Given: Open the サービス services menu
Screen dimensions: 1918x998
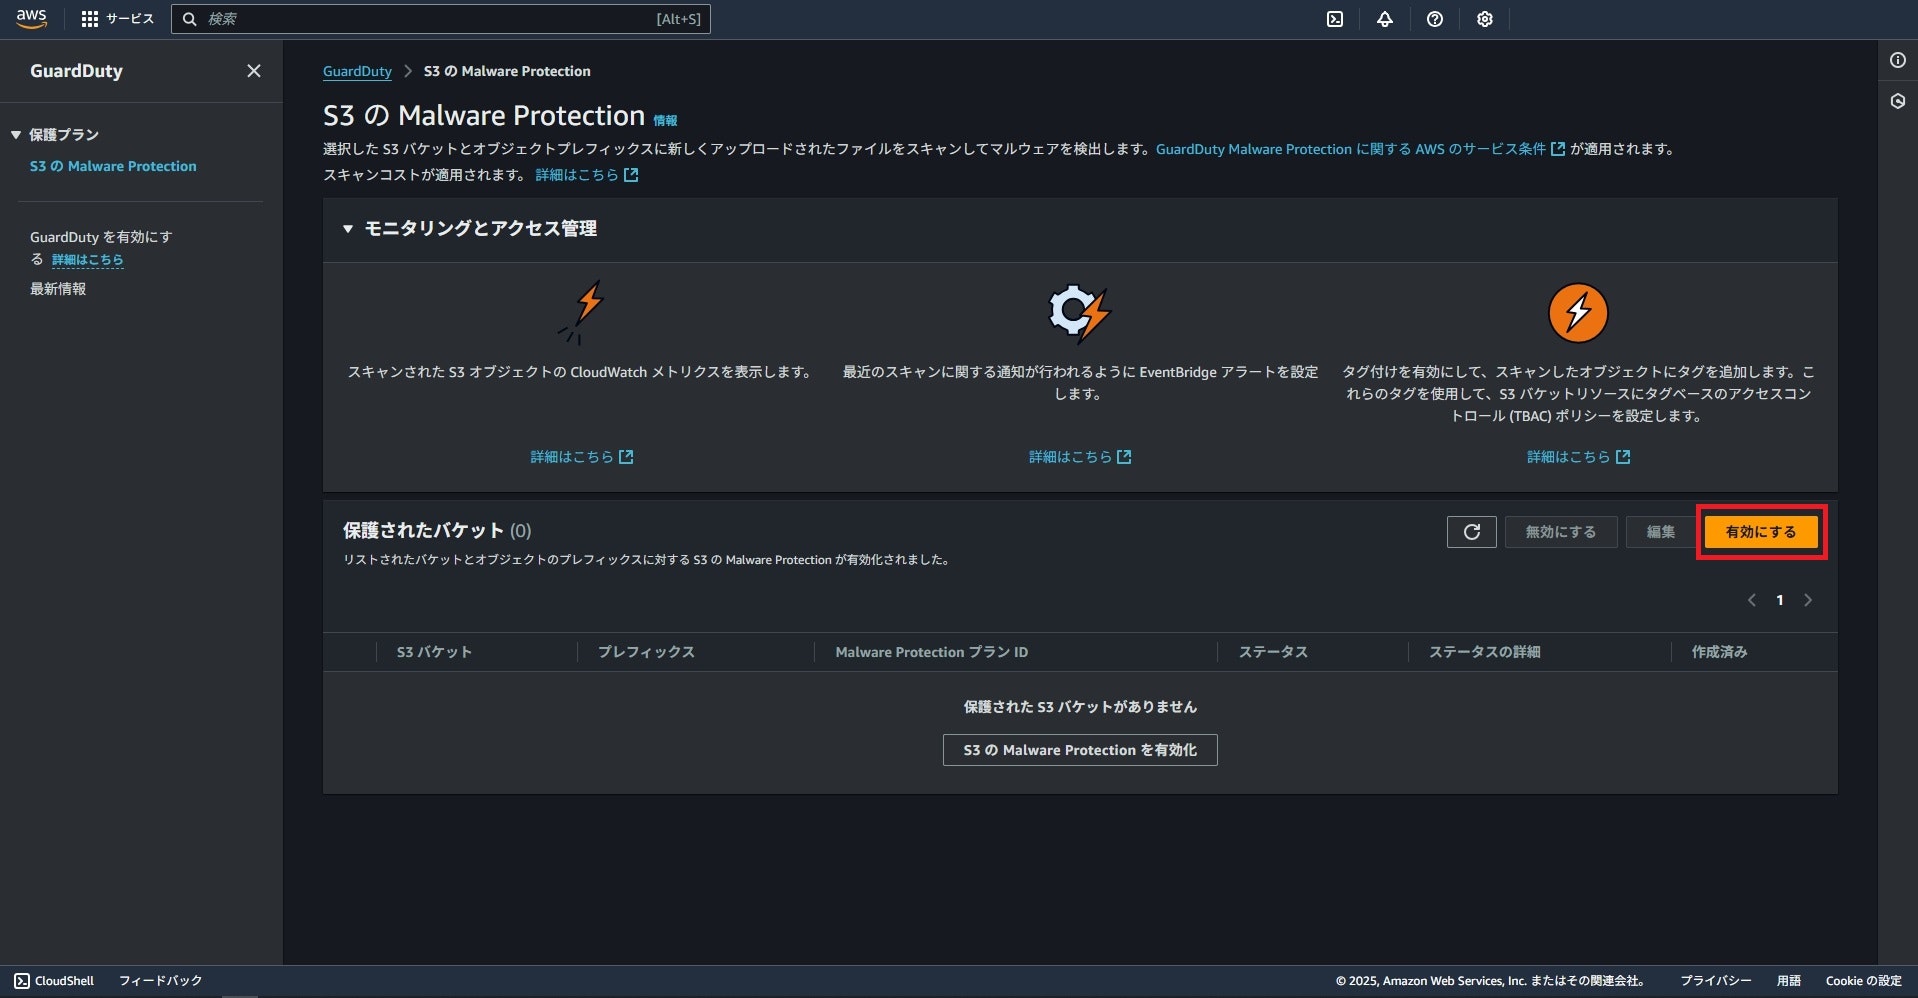Looking at the screenshot, I should pyautogui.click(x=117, y=18).
